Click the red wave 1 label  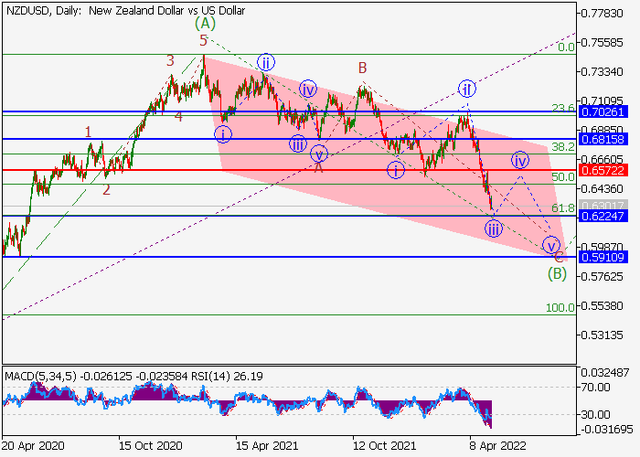[x=89, y=131]
